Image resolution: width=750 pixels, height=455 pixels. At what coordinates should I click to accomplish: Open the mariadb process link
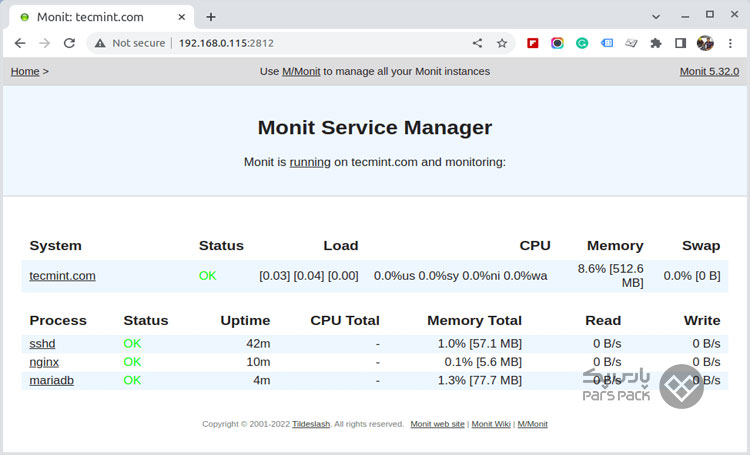point(51,380)
